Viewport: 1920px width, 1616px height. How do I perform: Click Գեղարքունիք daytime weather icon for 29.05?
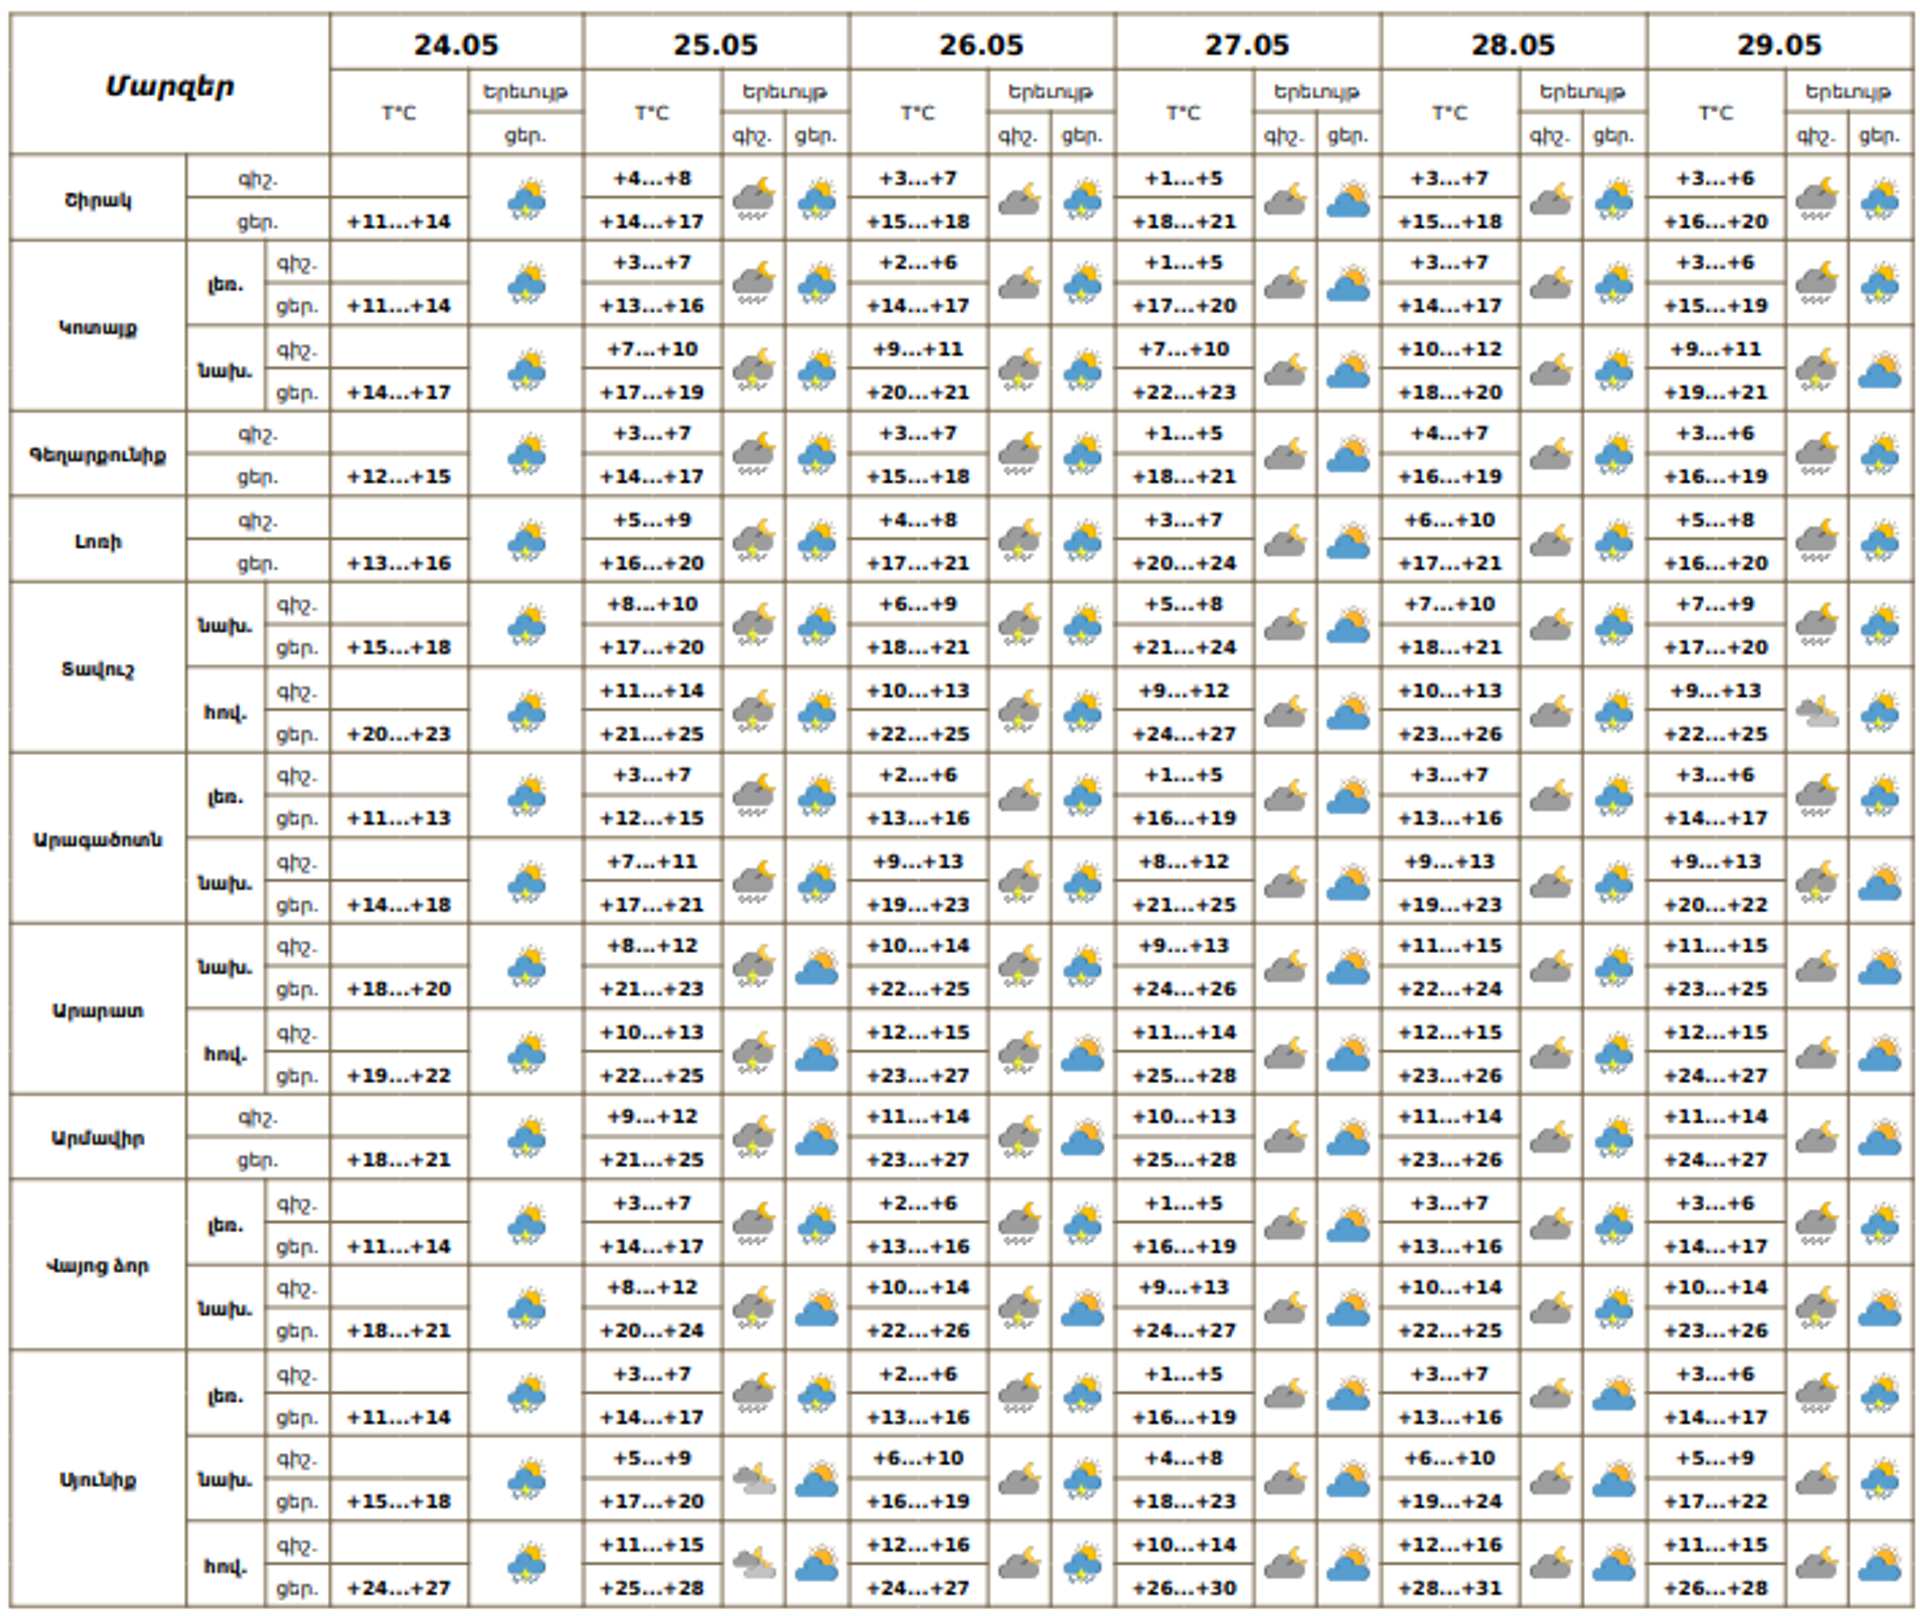point(1880,455)
